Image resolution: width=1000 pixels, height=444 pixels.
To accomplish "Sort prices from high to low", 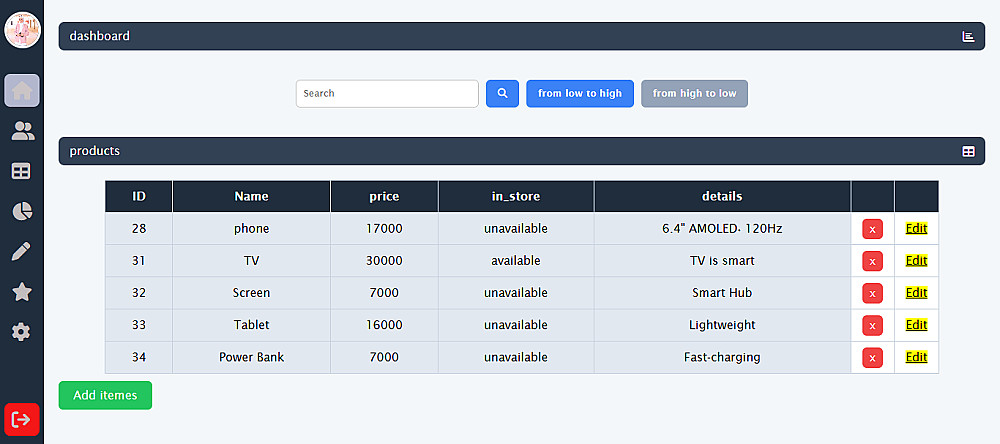I will (x=694, y=93).
